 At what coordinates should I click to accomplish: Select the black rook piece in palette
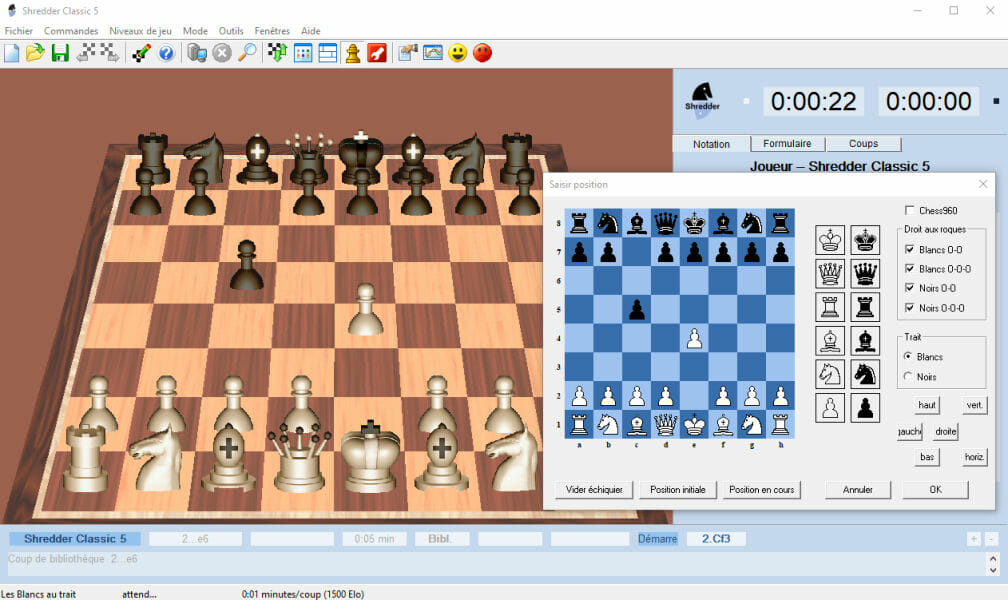point(865,307)
